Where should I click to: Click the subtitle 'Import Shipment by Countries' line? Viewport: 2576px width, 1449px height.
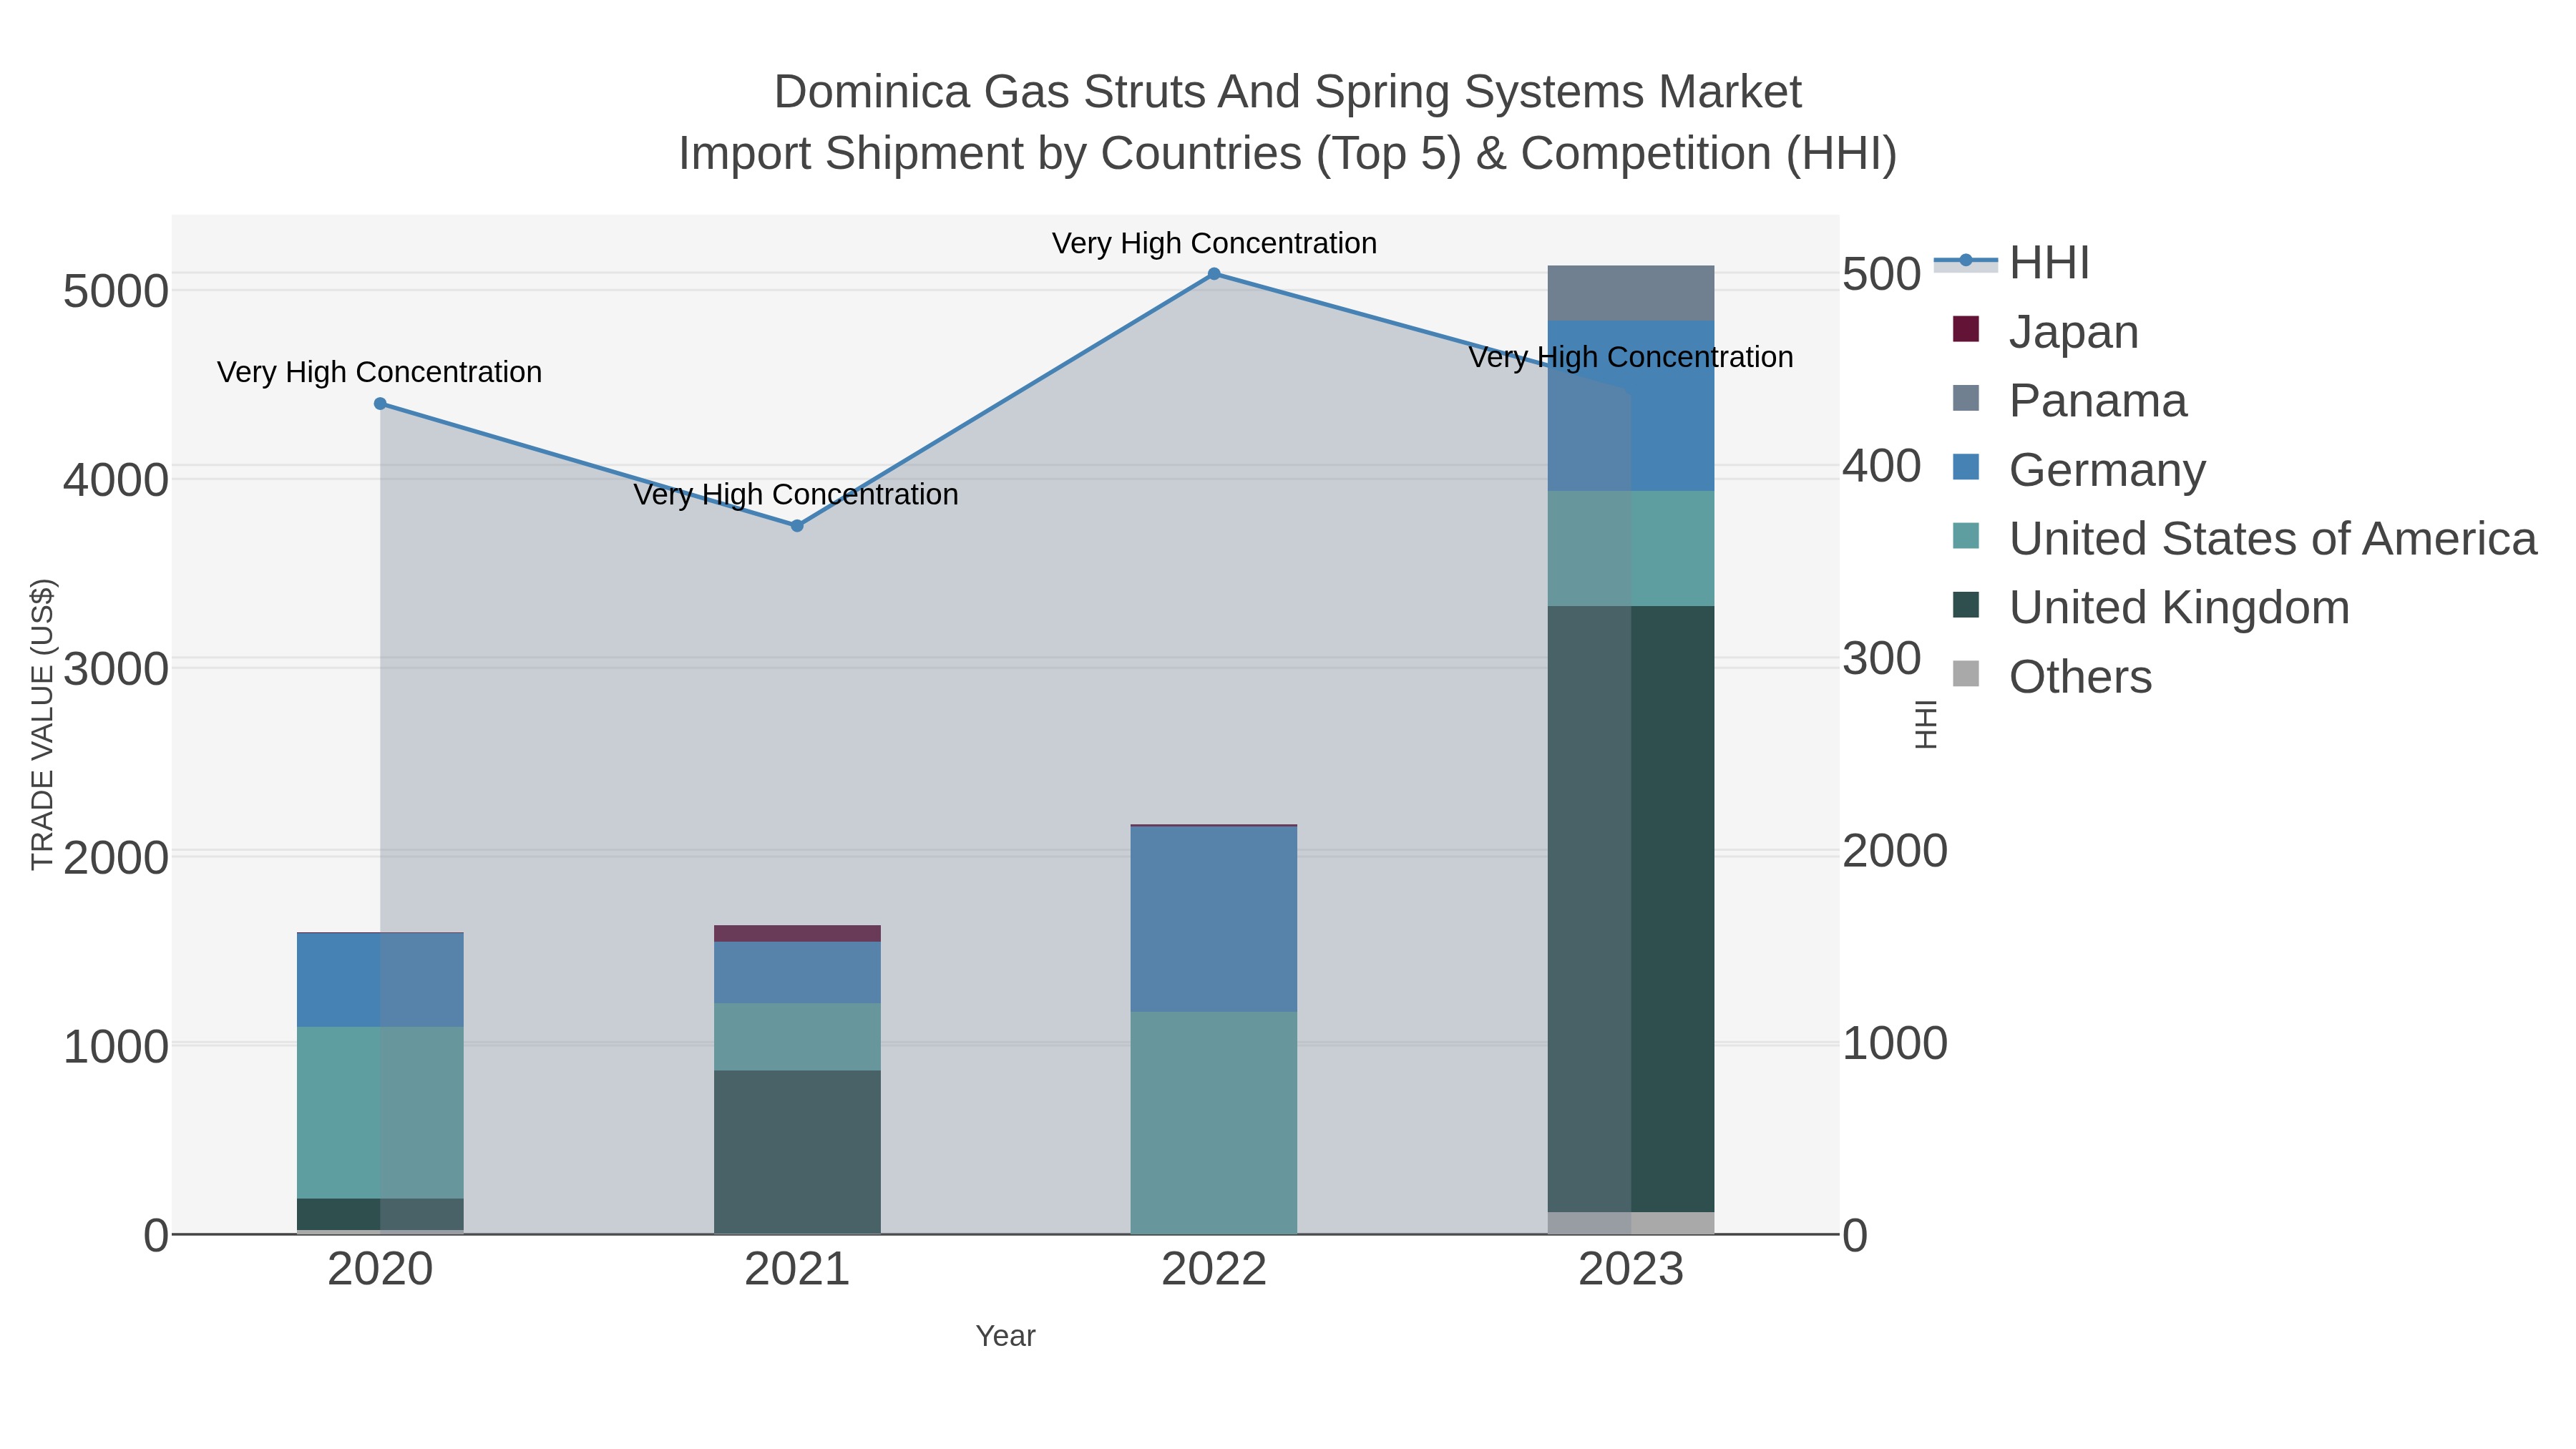tap(1288, 154)
